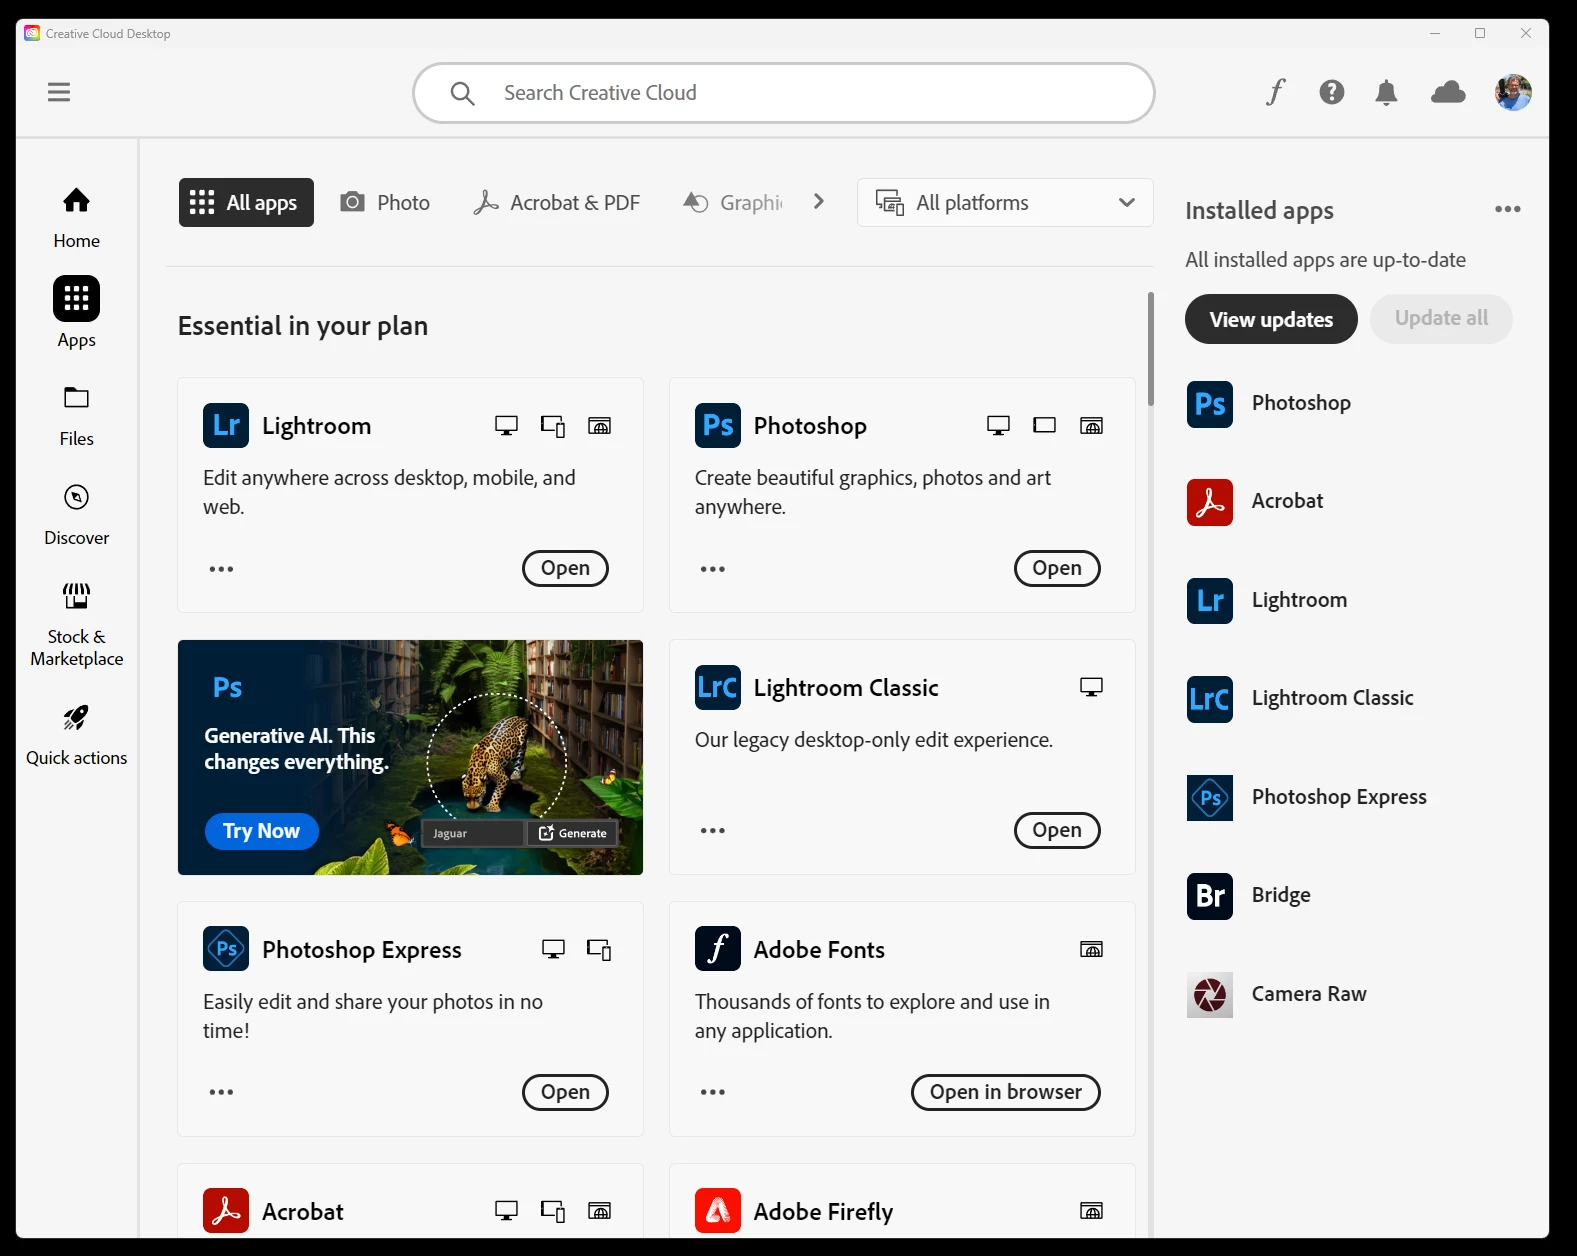The height and width of the screenshot is (1256, 1577).
Task: Check cloud sync status icon
Action: (1448, 93)
